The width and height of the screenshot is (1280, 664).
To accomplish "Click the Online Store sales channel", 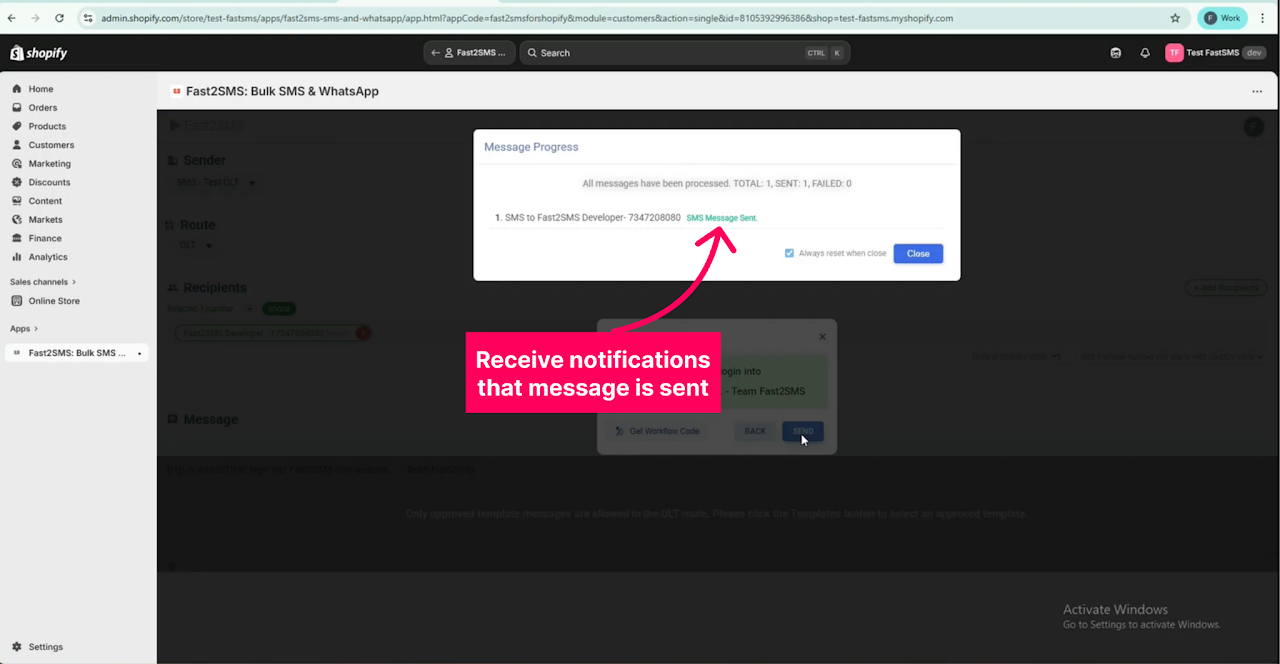I will 54,301.
